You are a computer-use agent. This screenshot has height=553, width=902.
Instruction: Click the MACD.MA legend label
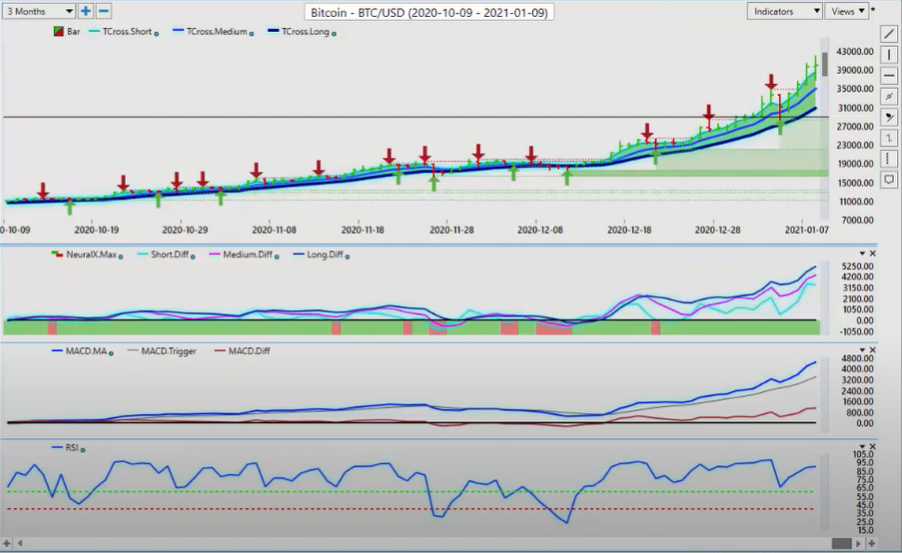click(86, 350)
